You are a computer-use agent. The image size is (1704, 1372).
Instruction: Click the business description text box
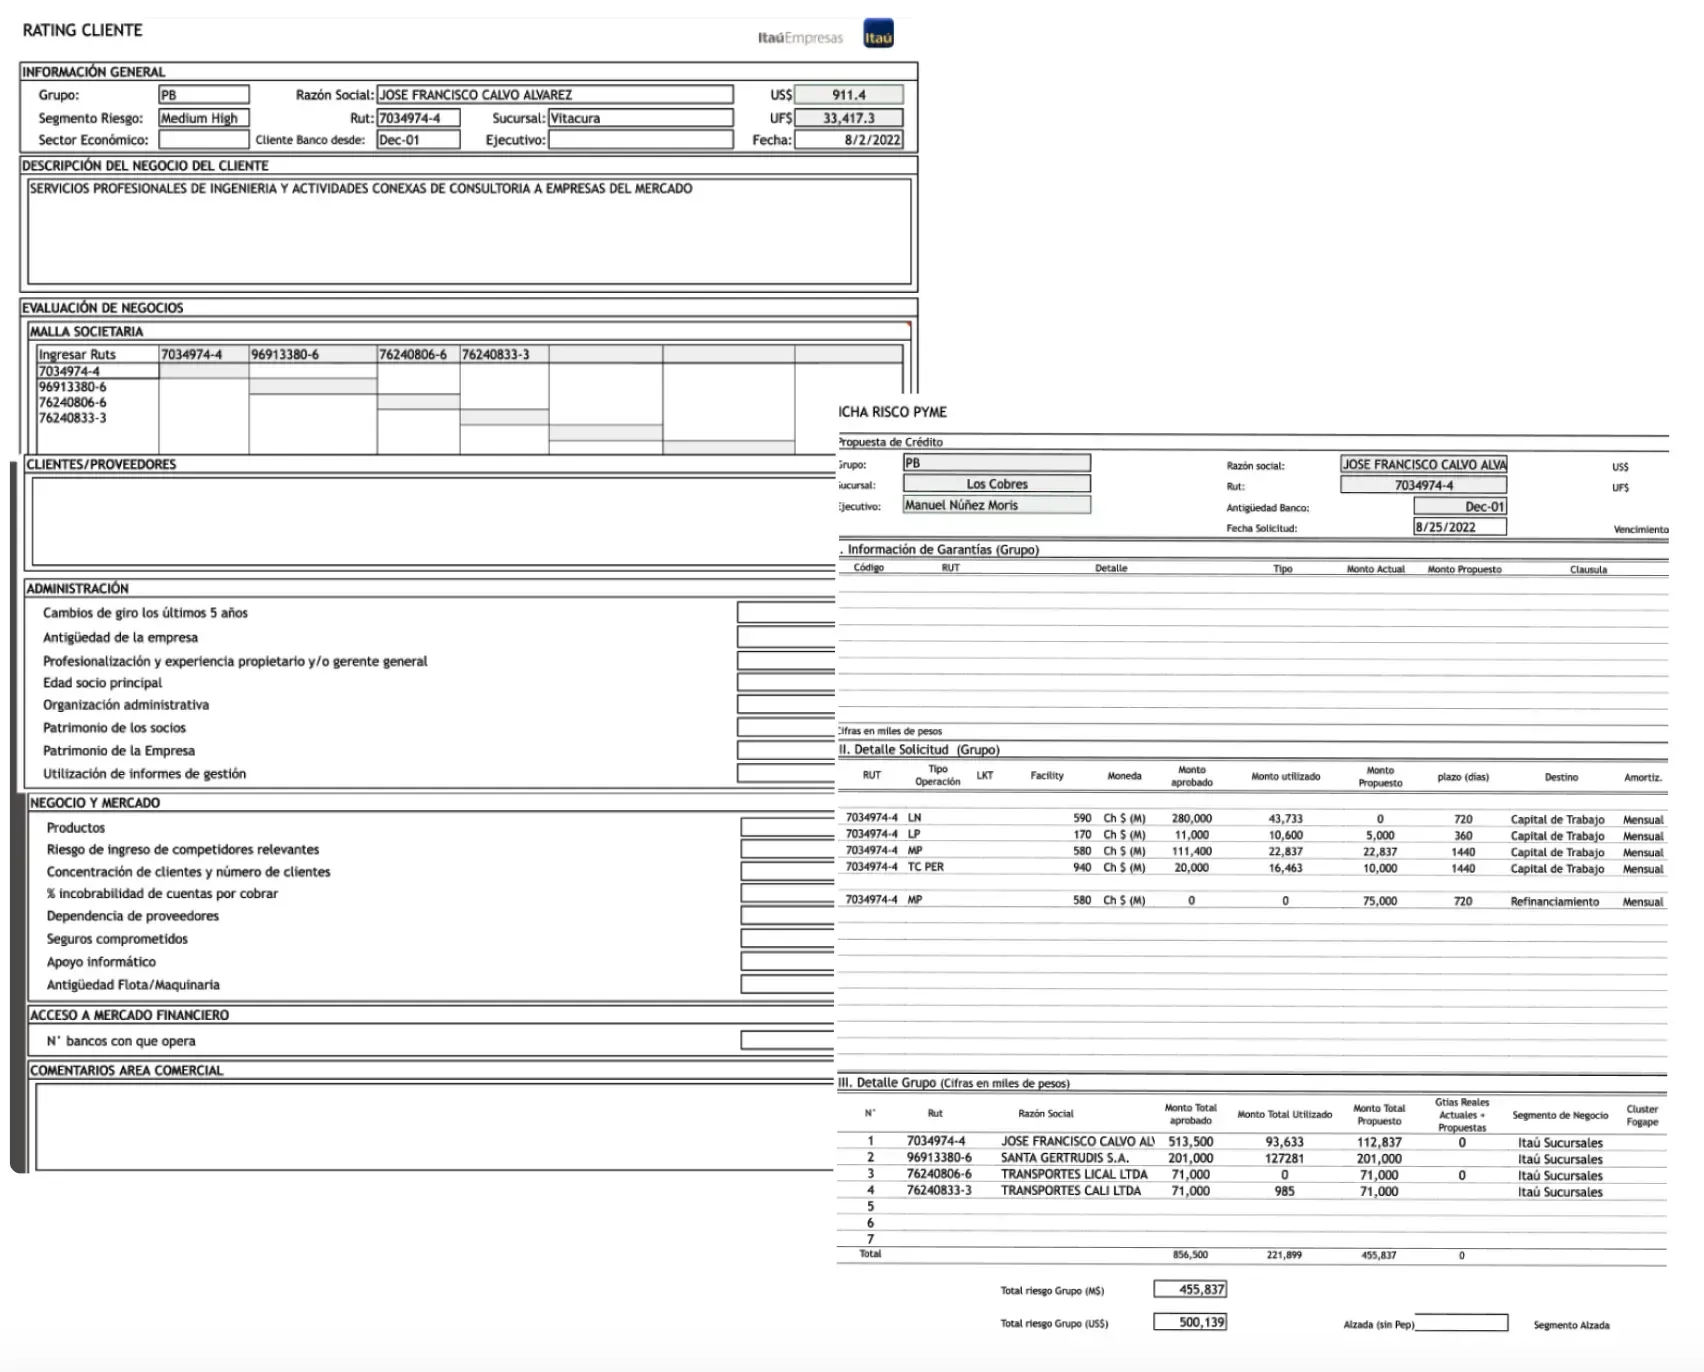[x=469, y=231]
